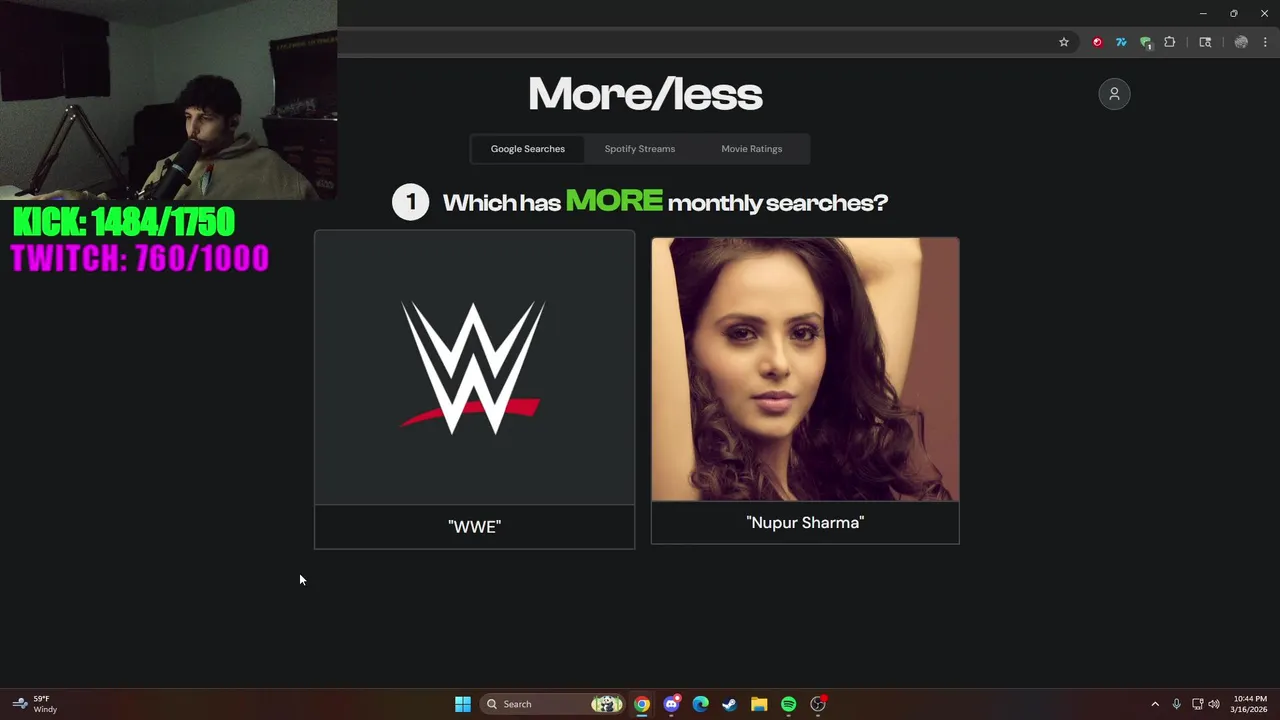The image size is (1280, 720).
Task: Open File Explorer from the taskbar
Action: point(759,704)
